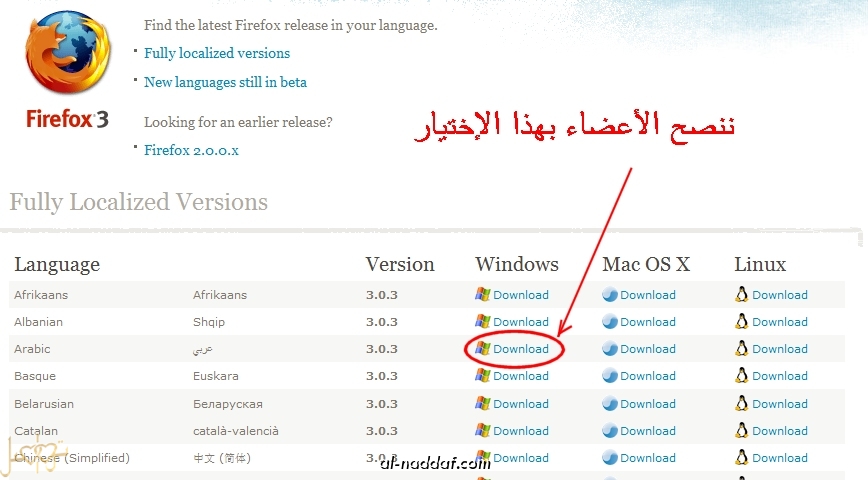Download Chinese (Simplified) Firefox for Mac OS X
Screen dimensions: 868x480
tap(648, 458)
